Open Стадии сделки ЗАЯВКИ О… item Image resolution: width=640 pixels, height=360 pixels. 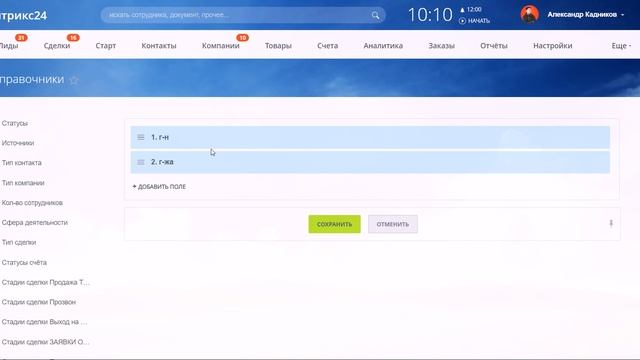46,342
